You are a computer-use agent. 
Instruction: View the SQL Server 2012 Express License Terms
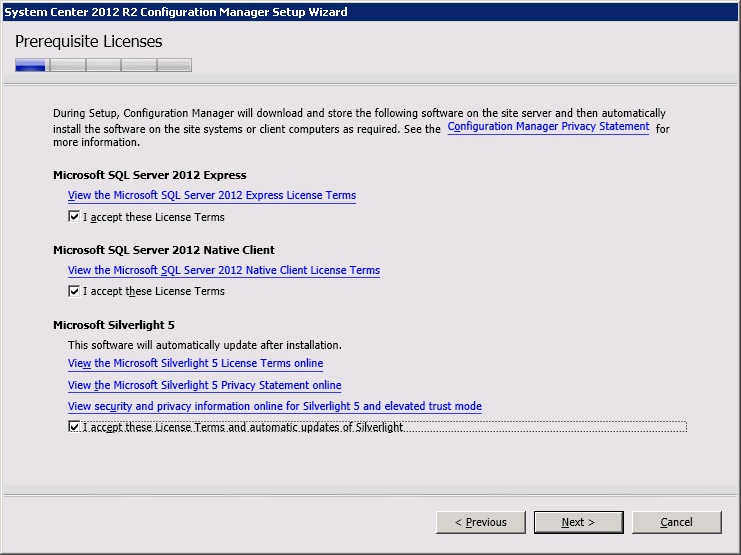[211, 196]
